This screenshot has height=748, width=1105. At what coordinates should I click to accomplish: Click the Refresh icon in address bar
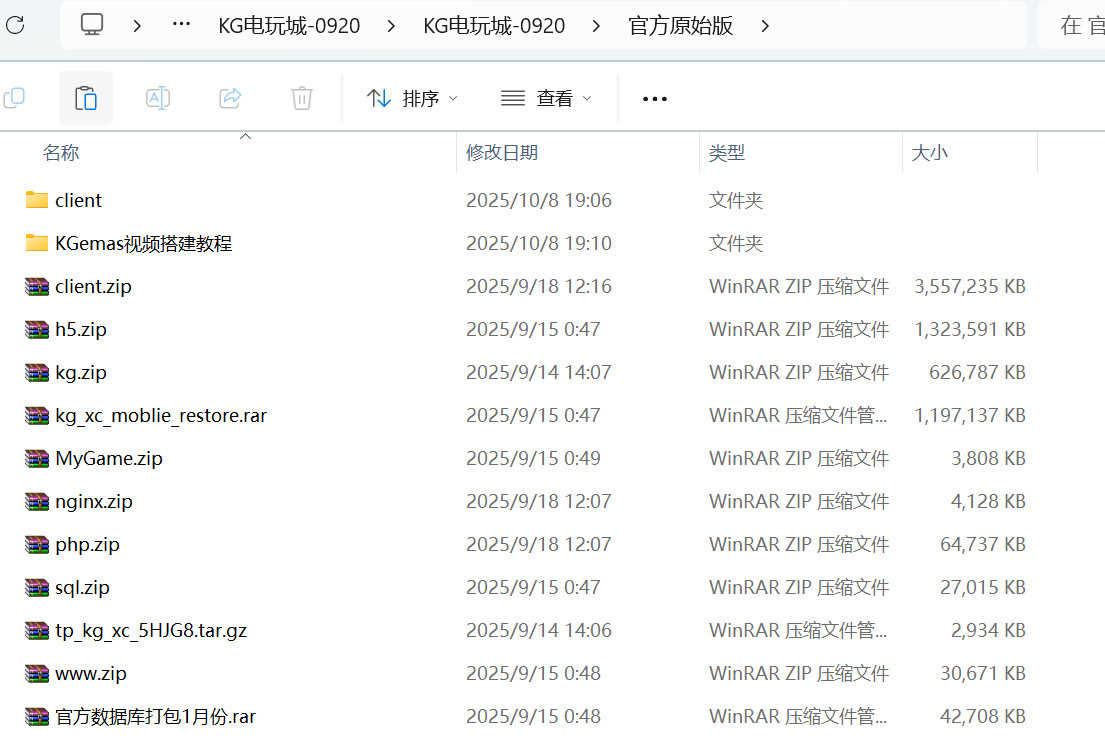pyautogui.click(x=15, y=25)
